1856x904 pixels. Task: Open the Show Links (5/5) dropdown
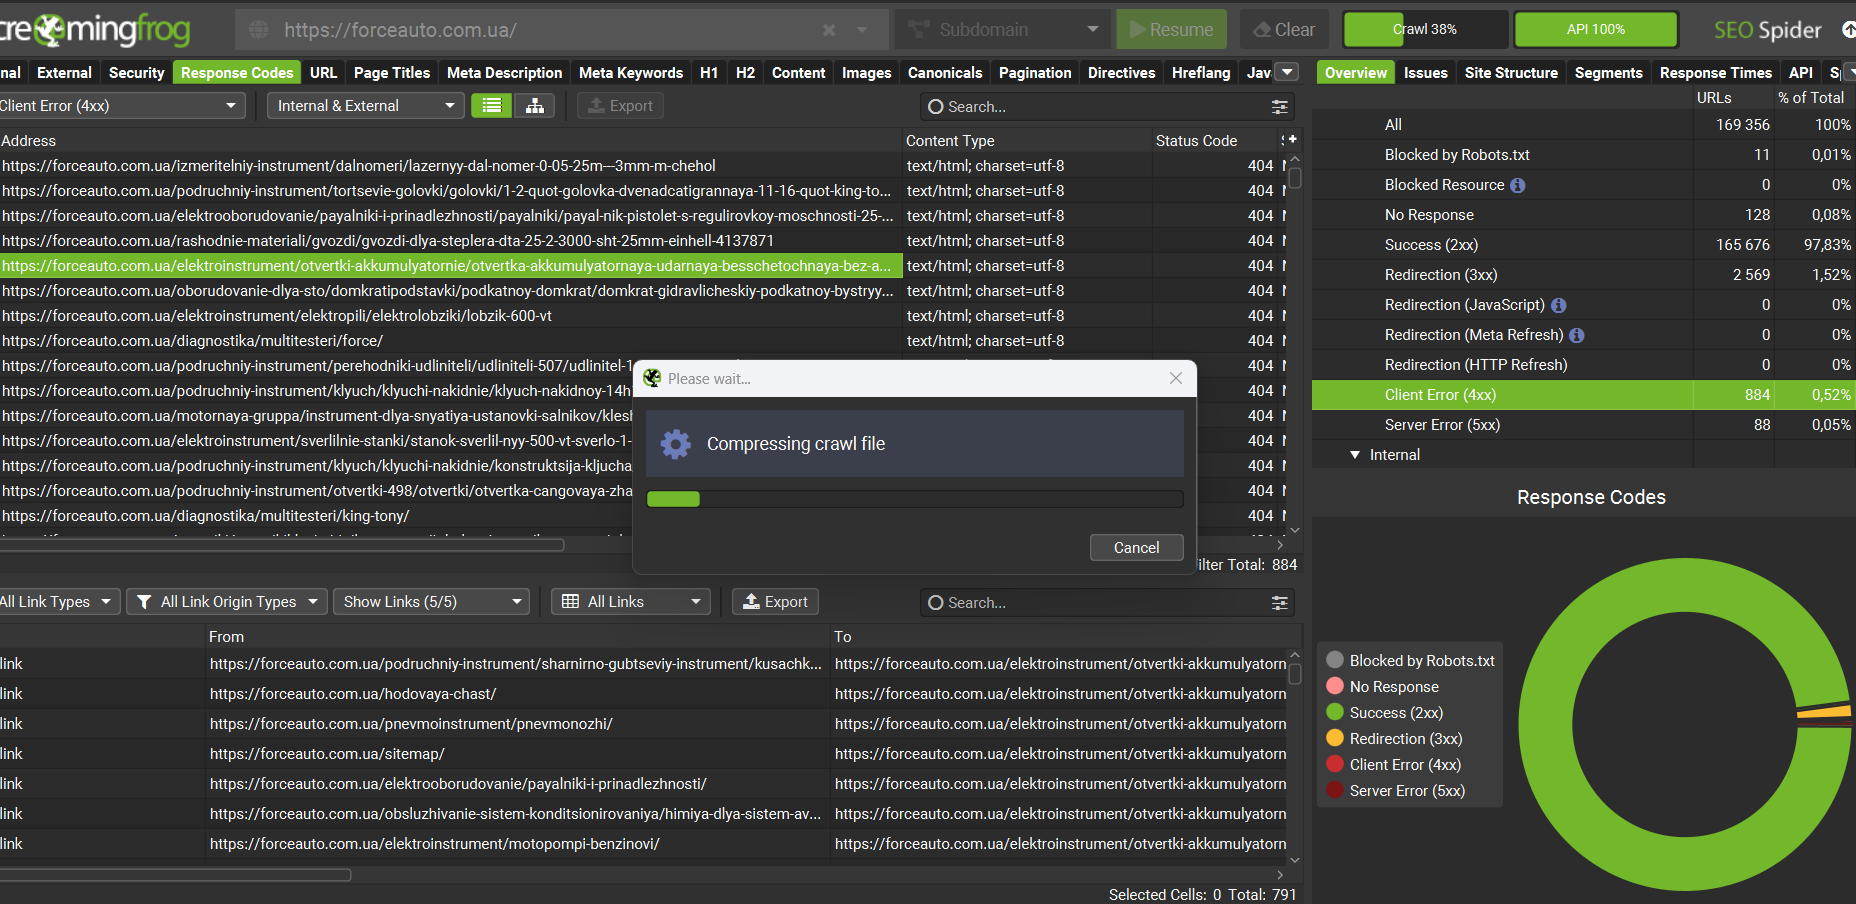pyautogui.click(x=431, y=602)
